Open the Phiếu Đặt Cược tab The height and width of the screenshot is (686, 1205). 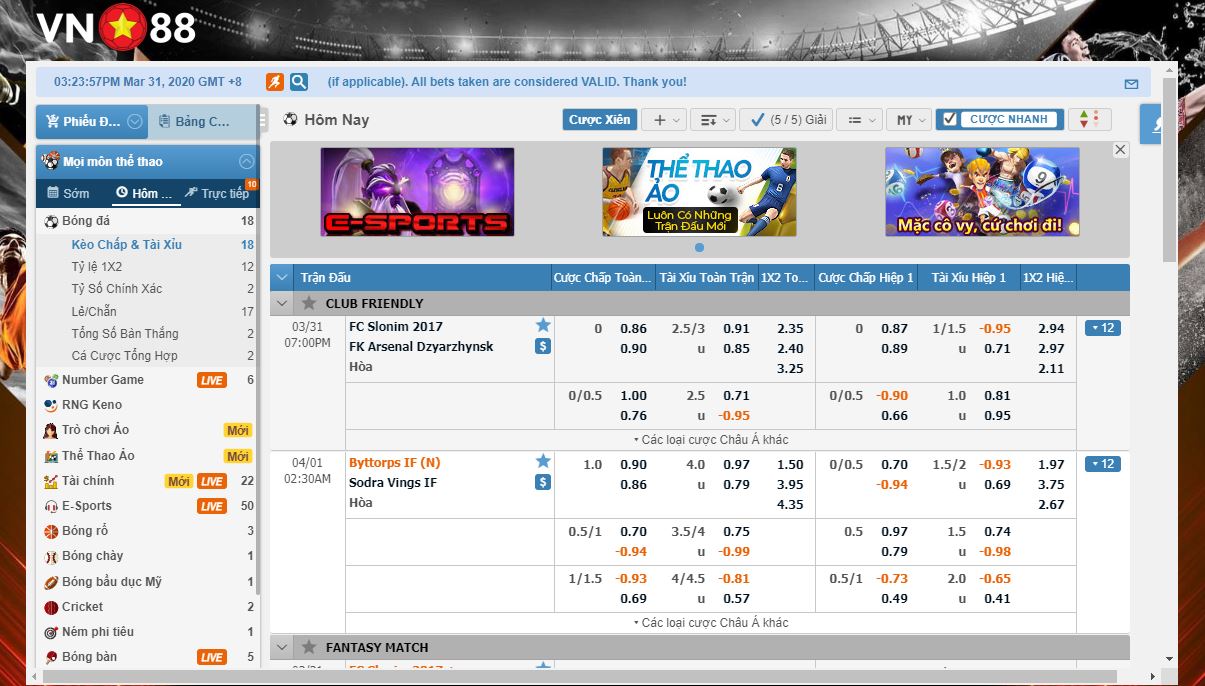(91, 122)
